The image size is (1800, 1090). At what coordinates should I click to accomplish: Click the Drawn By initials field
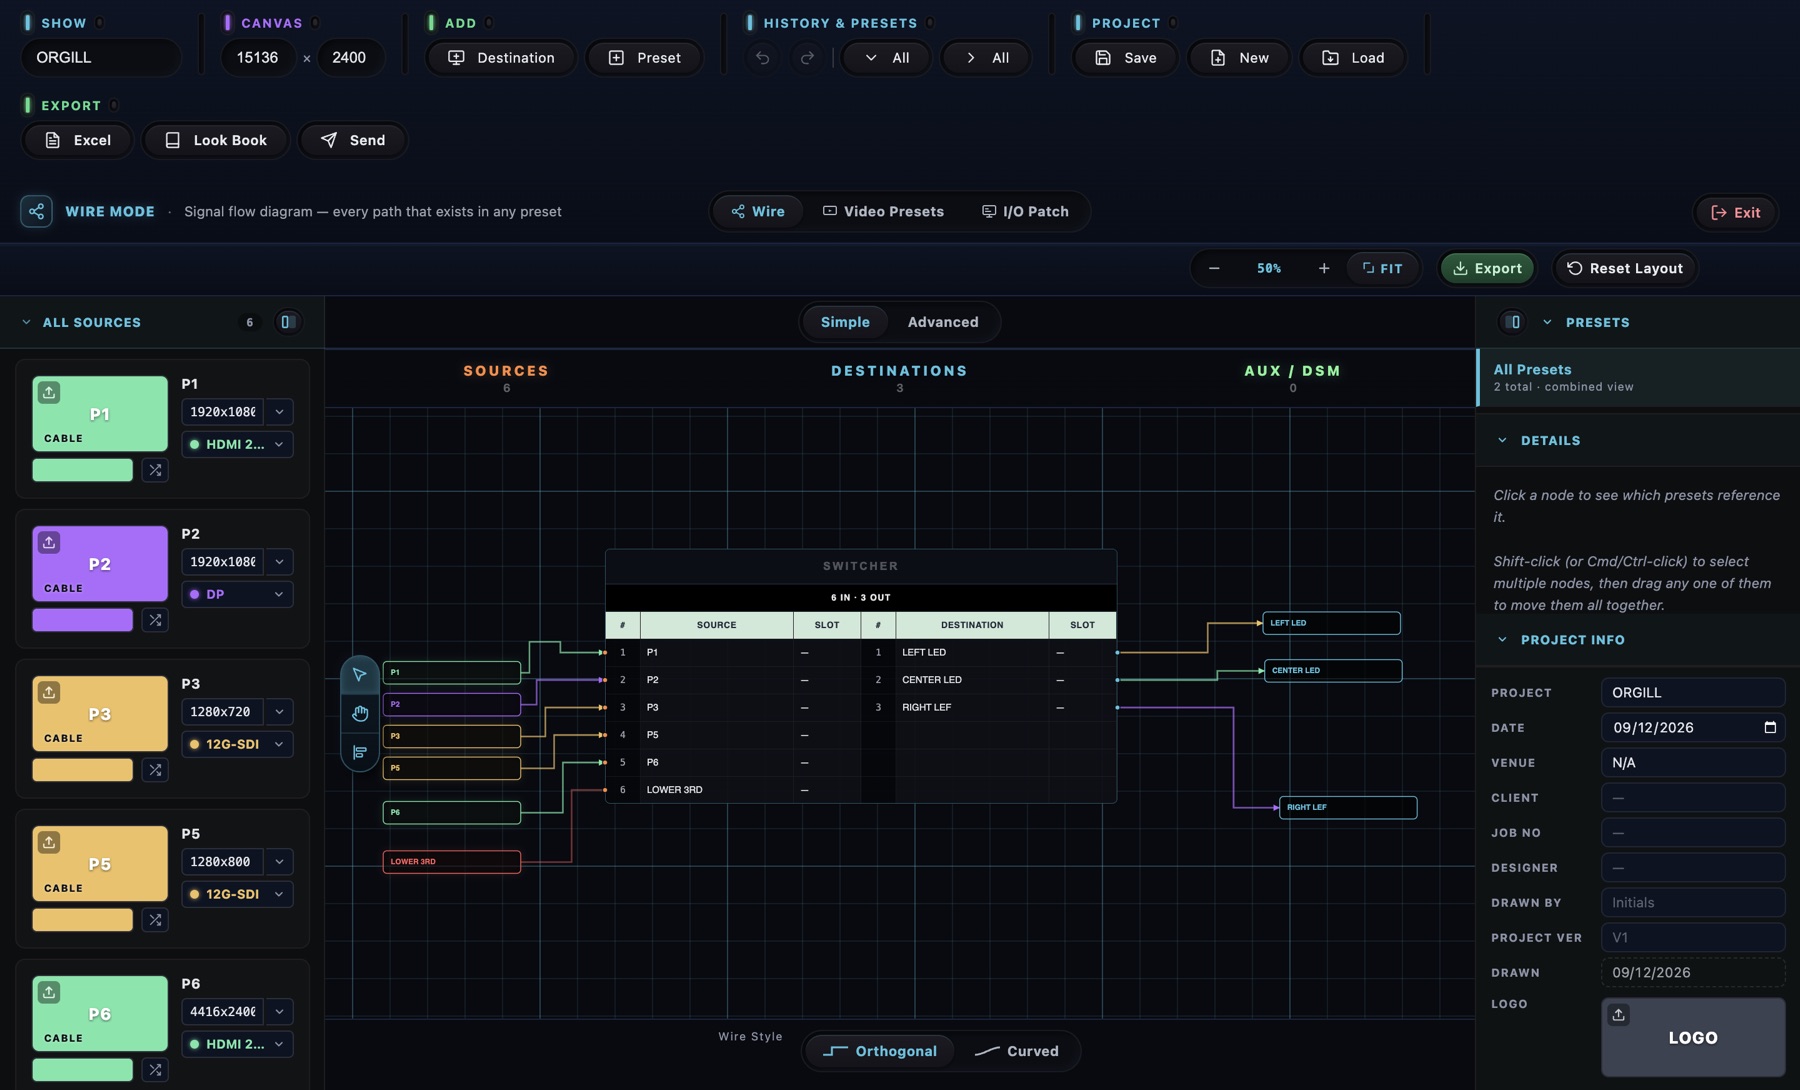point(1693,903)
